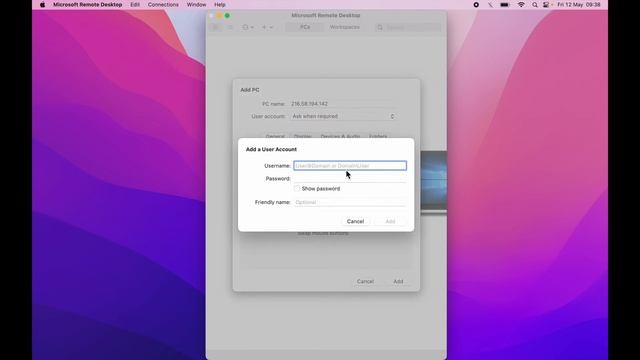Select the Display tab in Add PC

pos(303,136)
